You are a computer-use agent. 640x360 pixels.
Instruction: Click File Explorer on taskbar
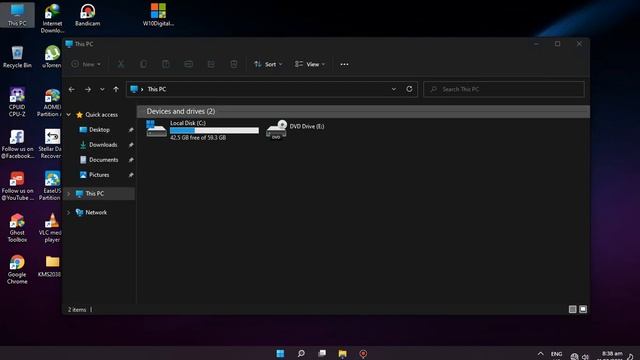pyautogui.click(x=342, y=353)
